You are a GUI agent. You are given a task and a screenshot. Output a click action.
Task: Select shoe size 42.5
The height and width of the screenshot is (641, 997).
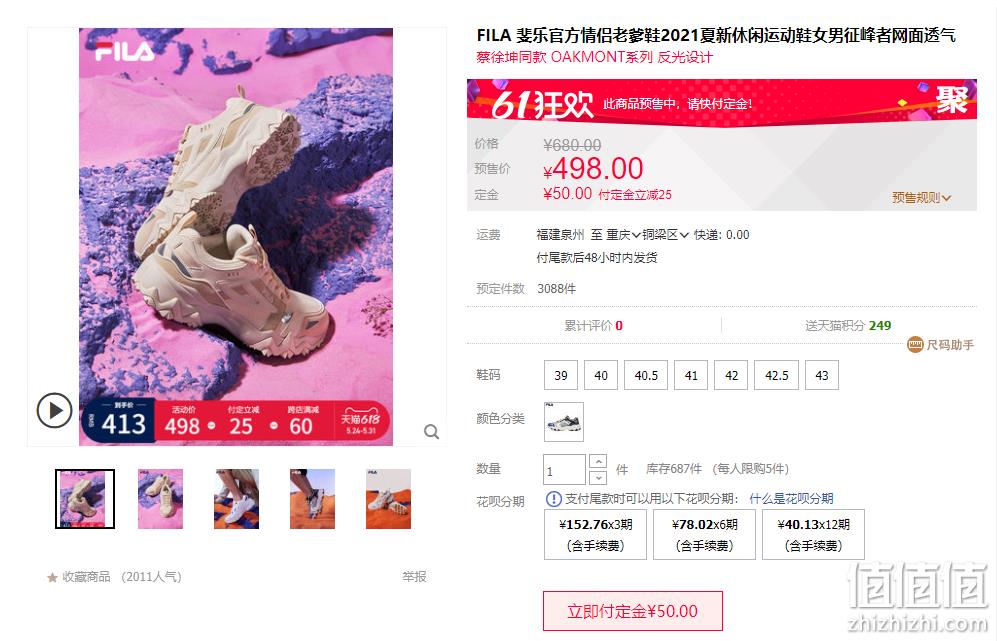tap(776, 375)
